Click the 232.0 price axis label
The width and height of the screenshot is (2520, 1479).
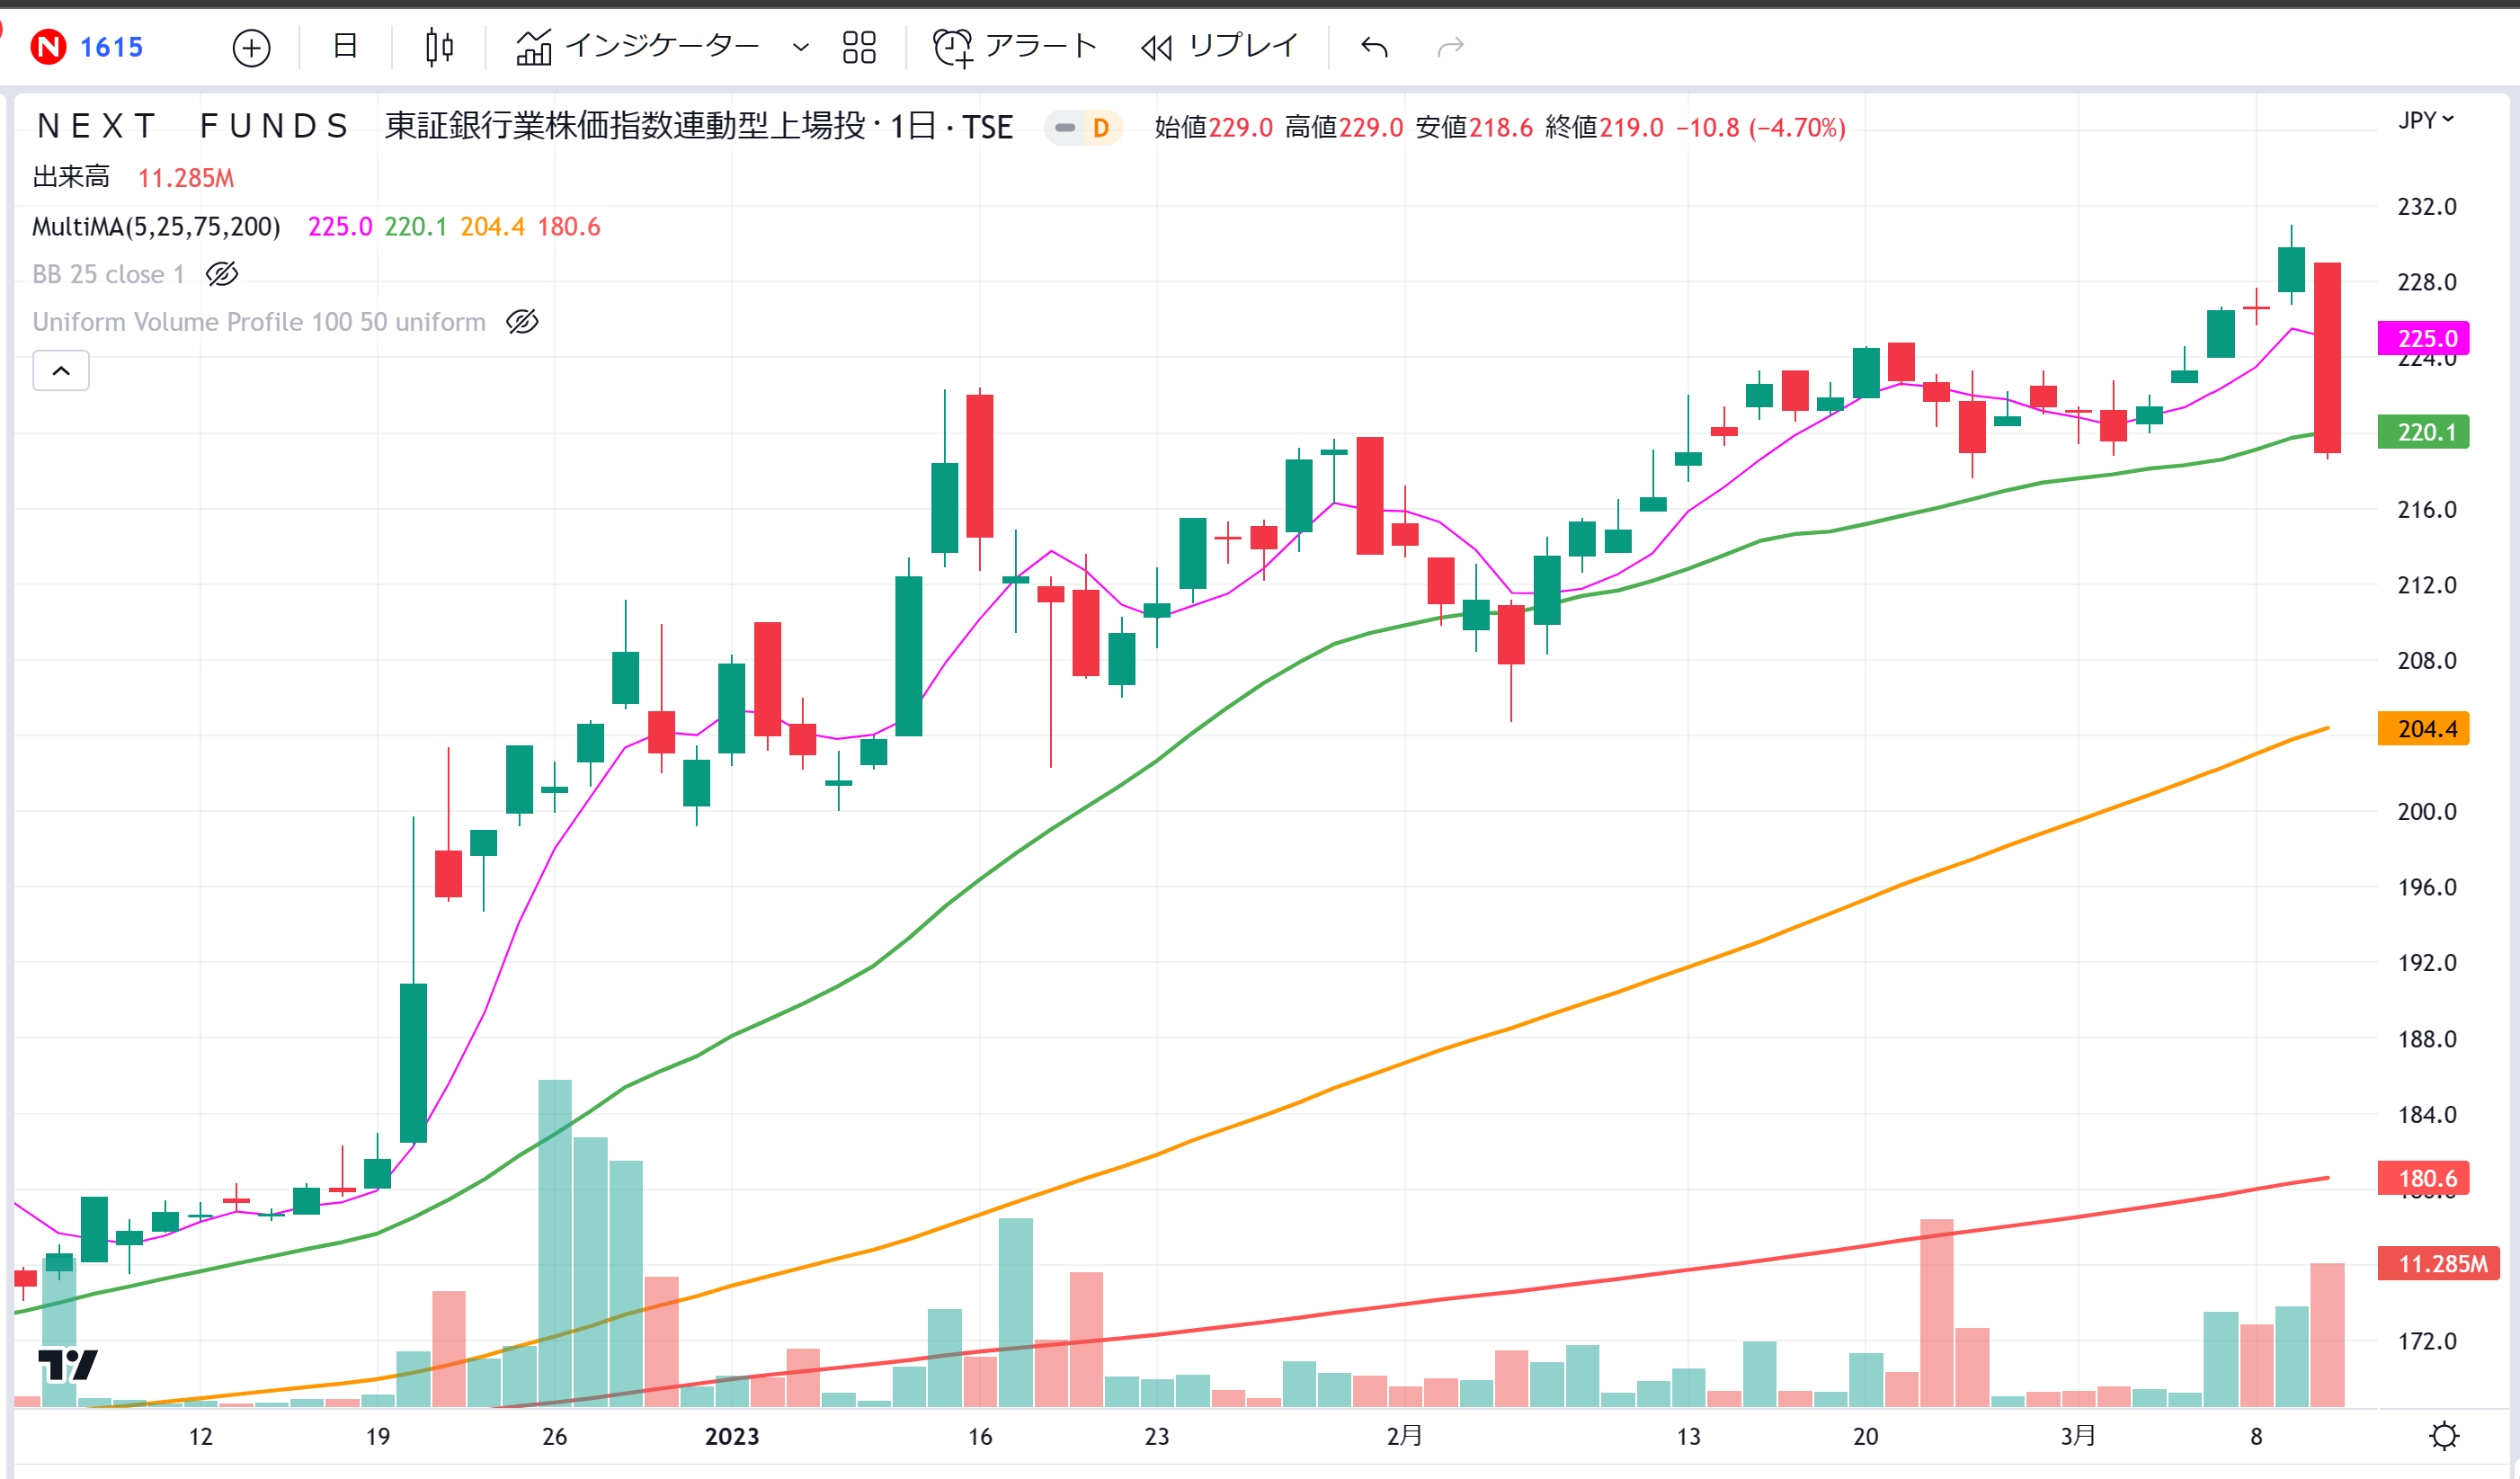pos(2427,207)
